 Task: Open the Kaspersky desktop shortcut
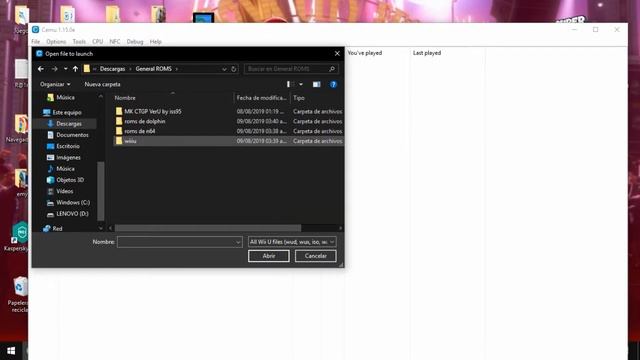point(17,236)
